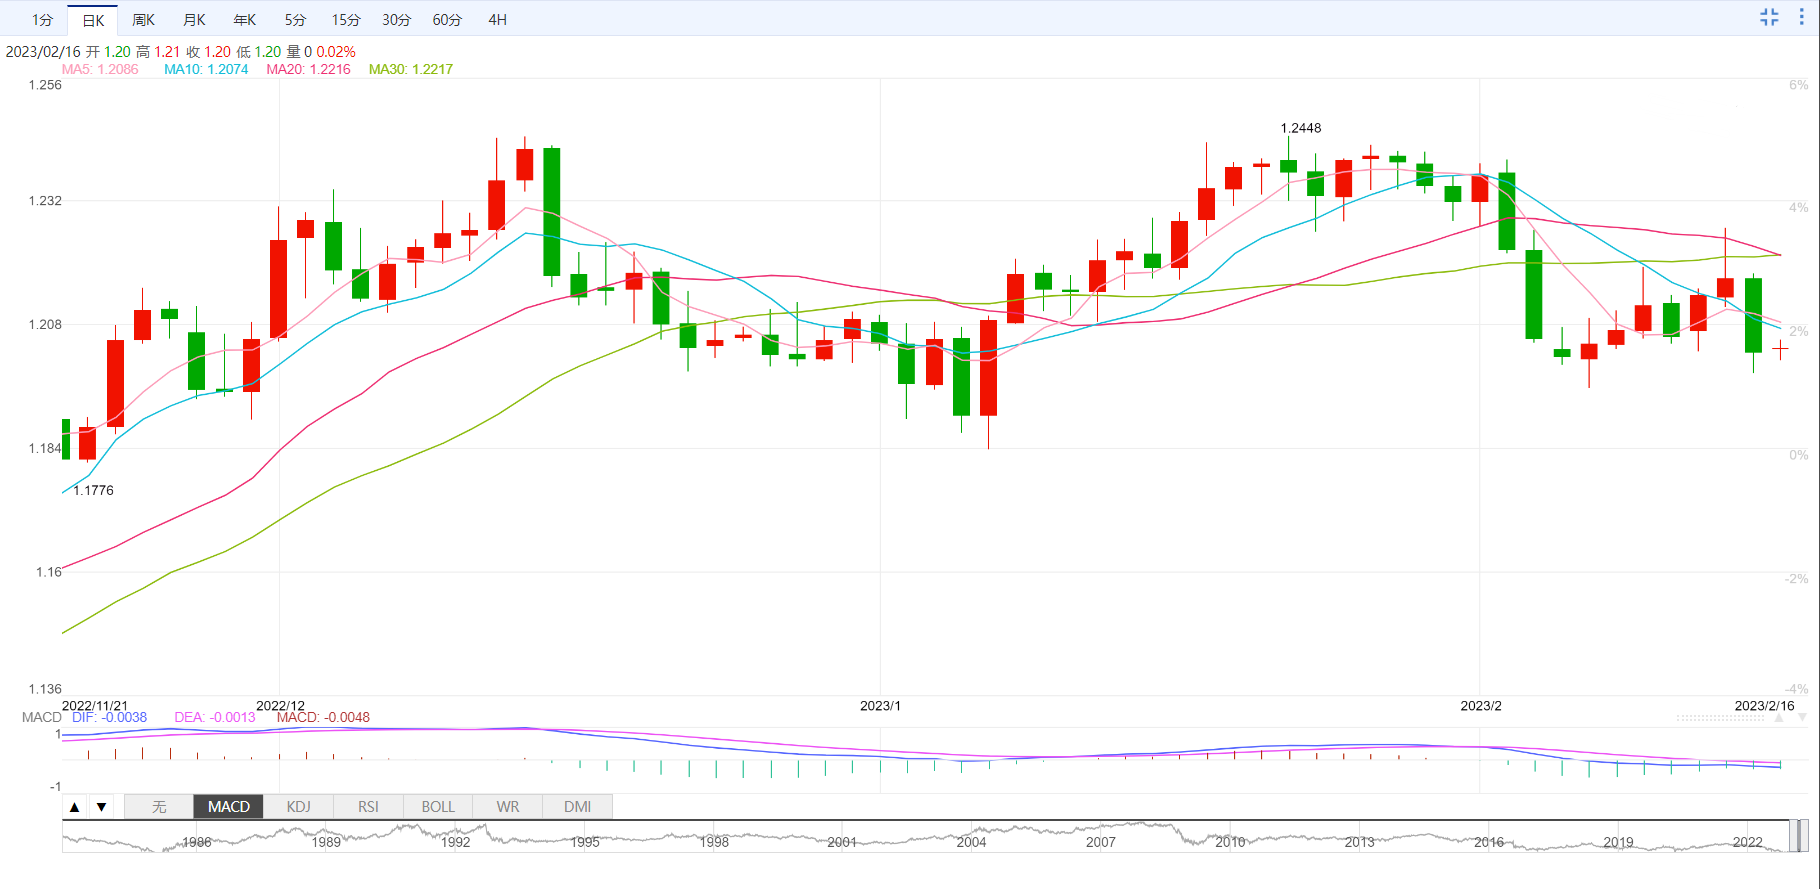Click the gray down triangle under 2023/2/16
The image size is (1820, 889).
point(1803,718)
